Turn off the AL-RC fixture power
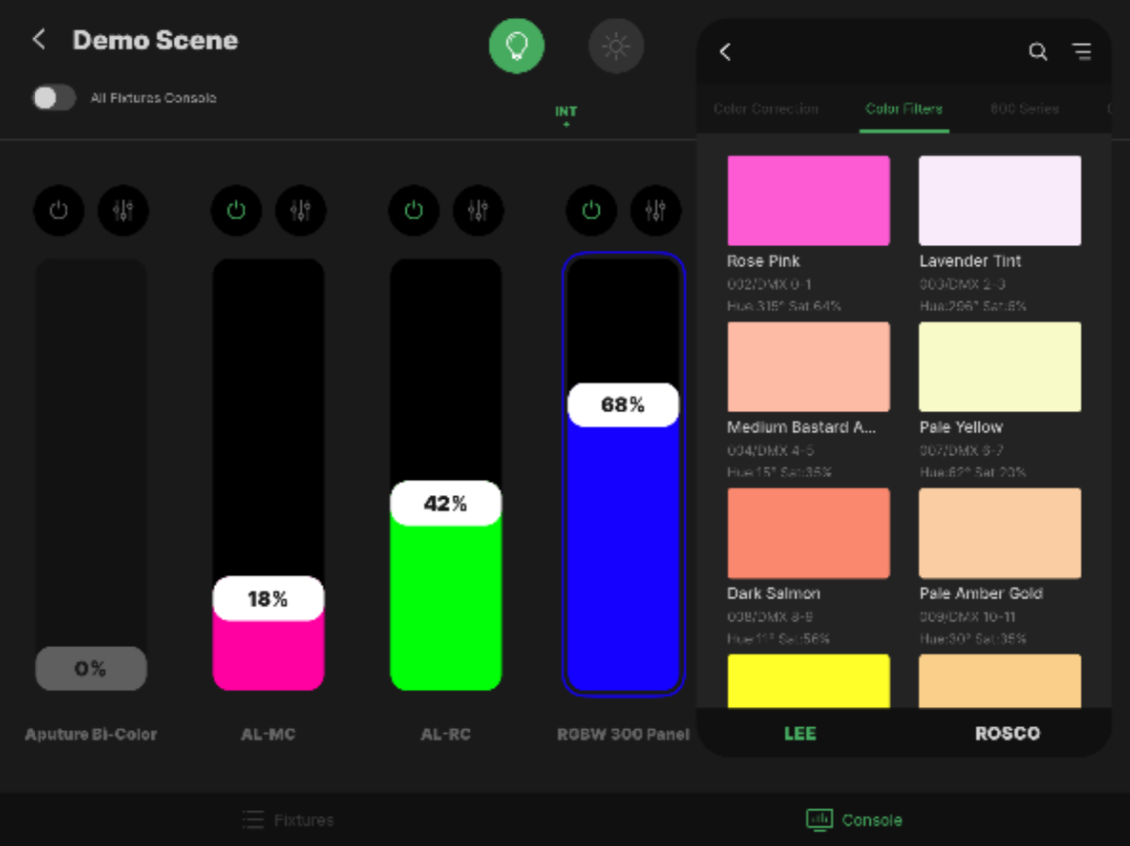The image size is (1130, 846). pyautogui.click(x=414, y=211)
